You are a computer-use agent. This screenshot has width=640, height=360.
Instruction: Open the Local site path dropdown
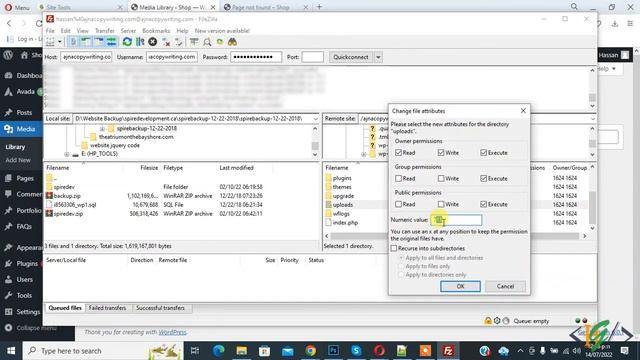(x=316, y=119)
